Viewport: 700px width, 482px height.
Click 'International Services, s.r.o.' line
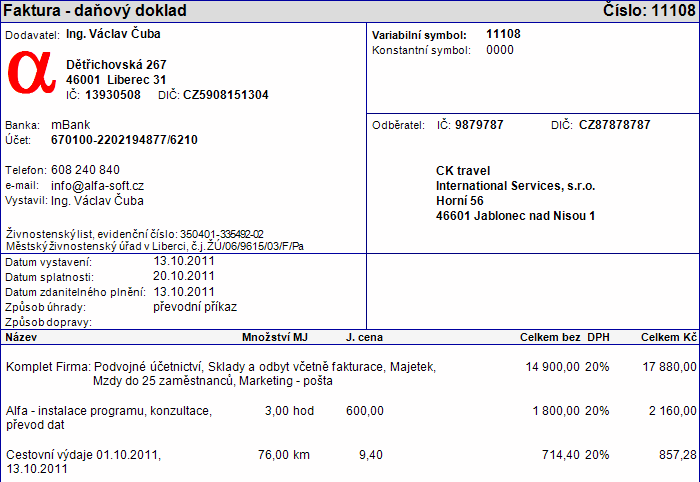(516, 186)
